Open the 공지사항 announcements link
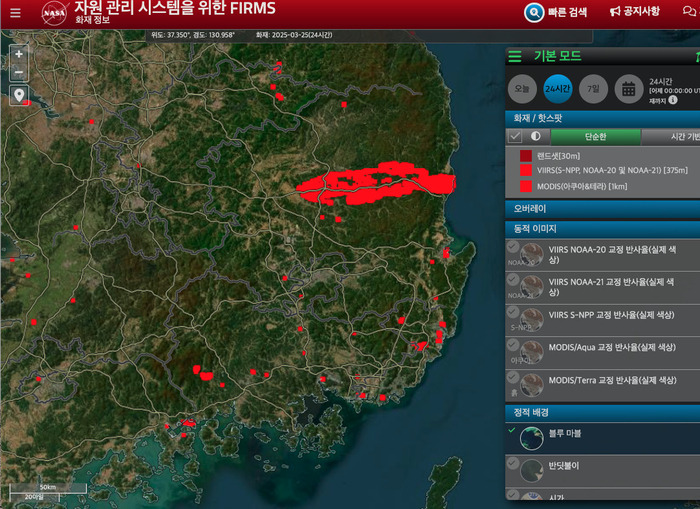This screenshot has height=509, width=700. 635,11
